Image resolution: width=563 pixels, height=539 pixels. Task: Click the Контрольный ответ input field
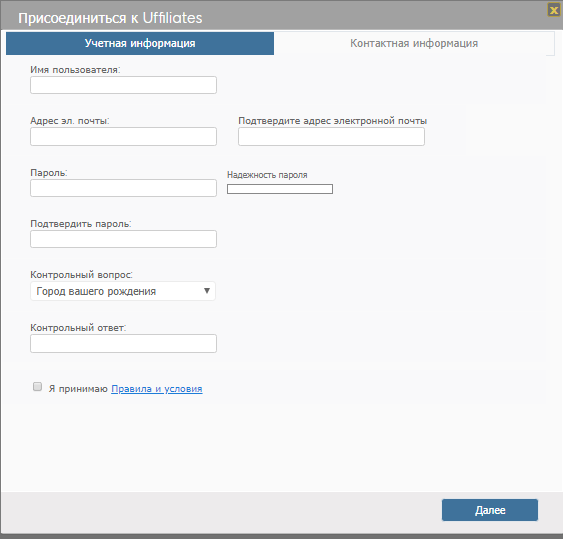pos(124,344)
